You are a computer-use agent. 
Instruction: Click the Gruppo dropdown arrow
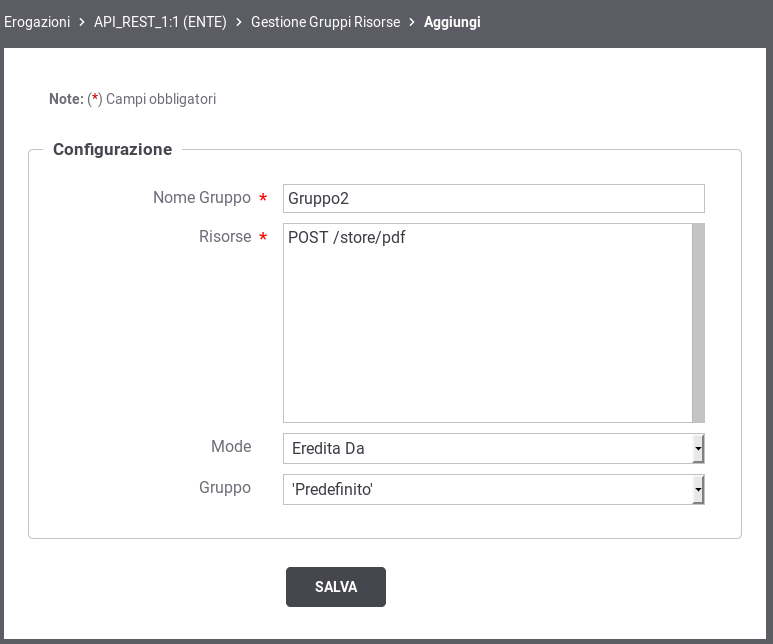pyautogui.click(x=698, y=489)
